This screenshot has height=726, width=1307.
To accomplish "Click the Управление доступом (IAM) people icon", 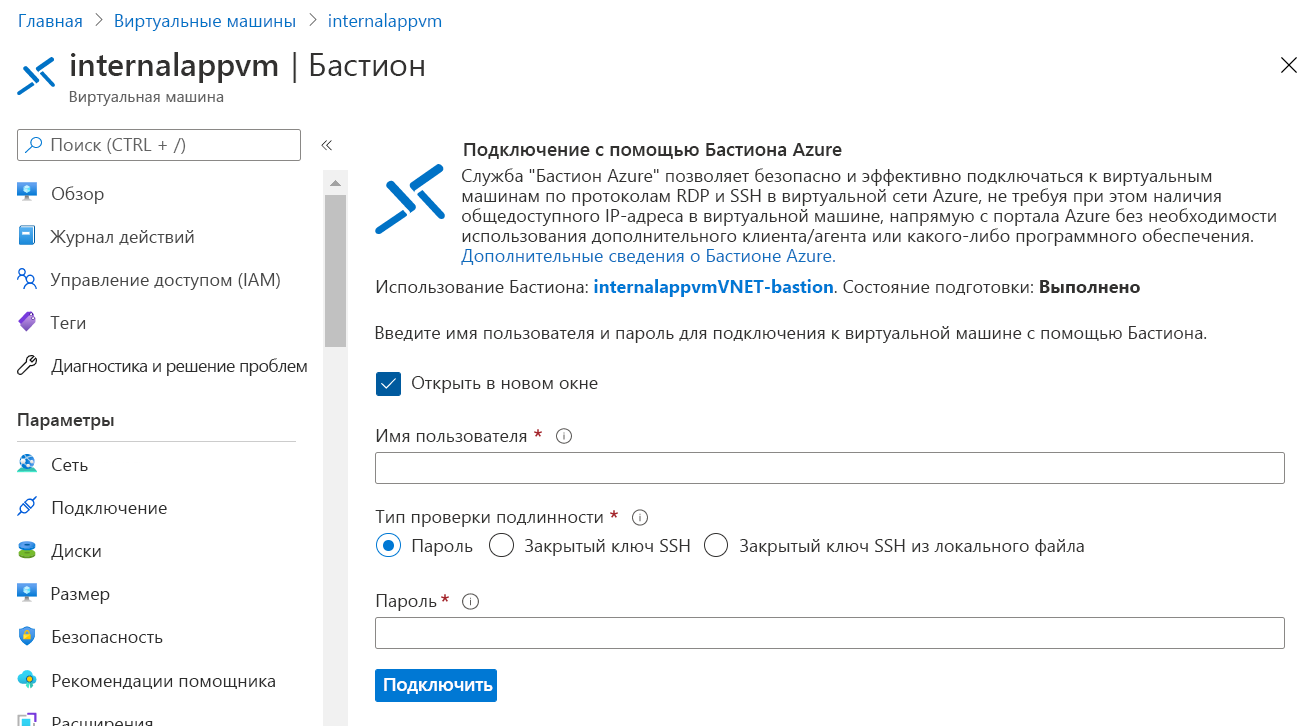I will pyautogui.click(x=27, y=279).
